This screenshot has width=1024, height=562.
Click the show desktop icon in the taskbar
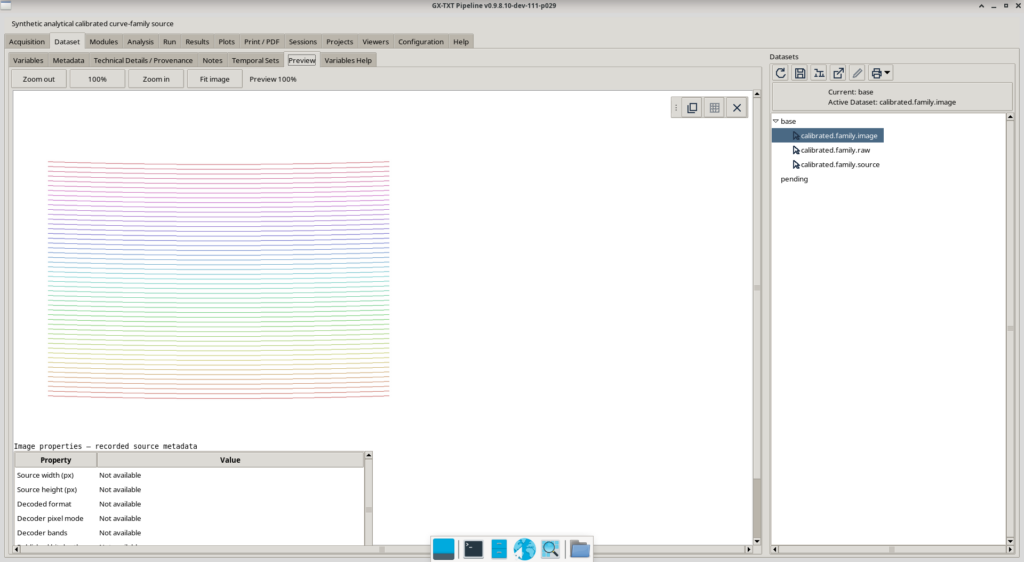coord(443,549)
